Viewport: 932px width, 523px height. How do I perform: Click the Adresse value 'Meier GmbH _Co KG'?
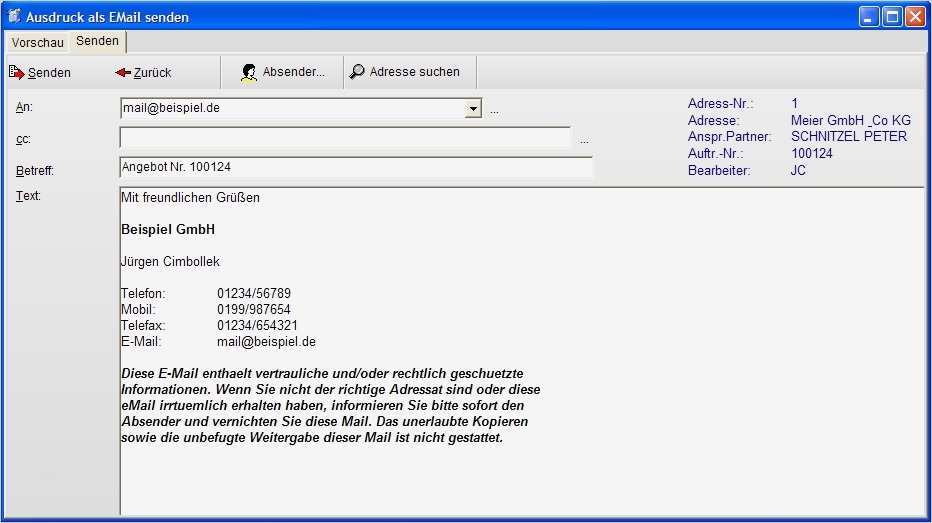(851, 120)
